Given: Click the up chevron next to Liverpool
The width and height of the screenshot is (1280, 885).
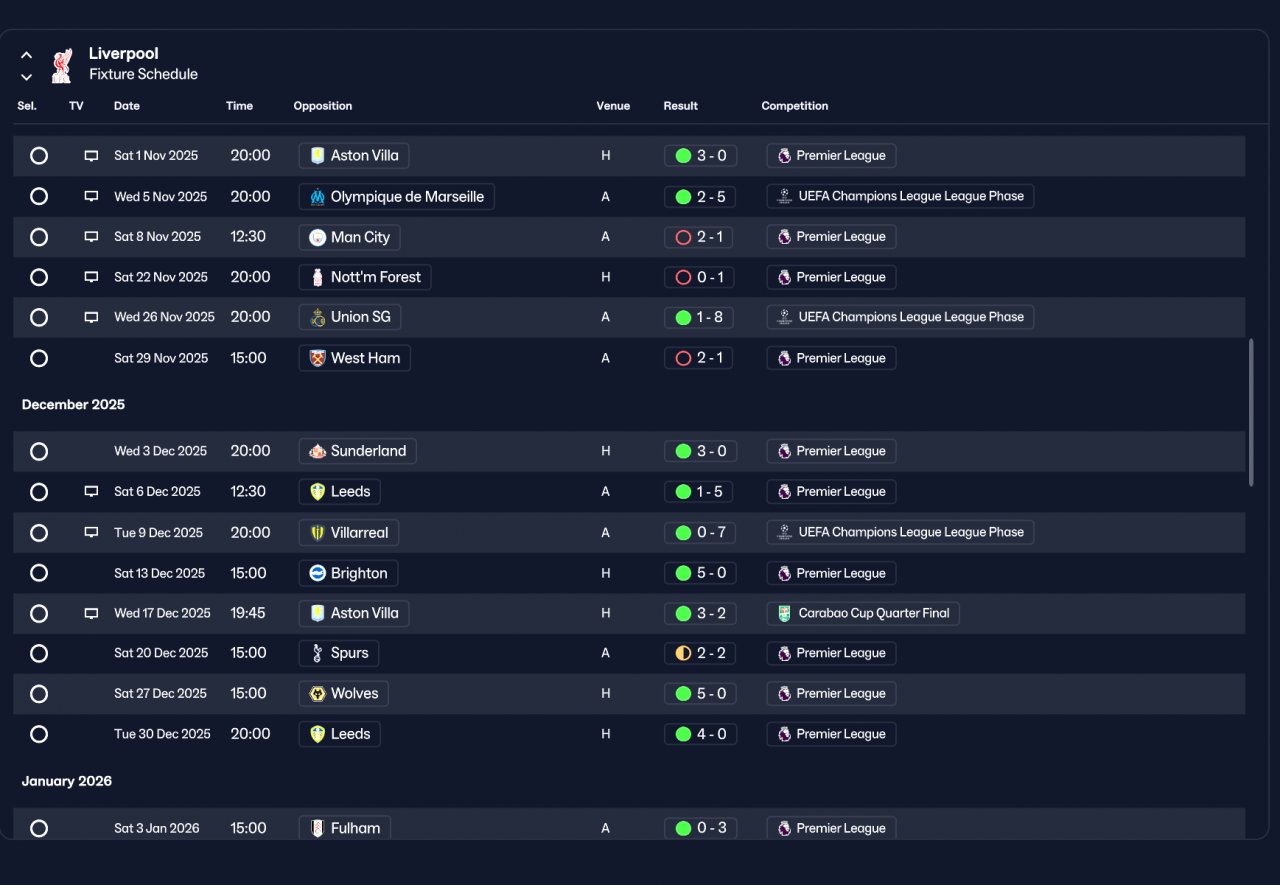Looking at the screenshot, I should [27, 55].
